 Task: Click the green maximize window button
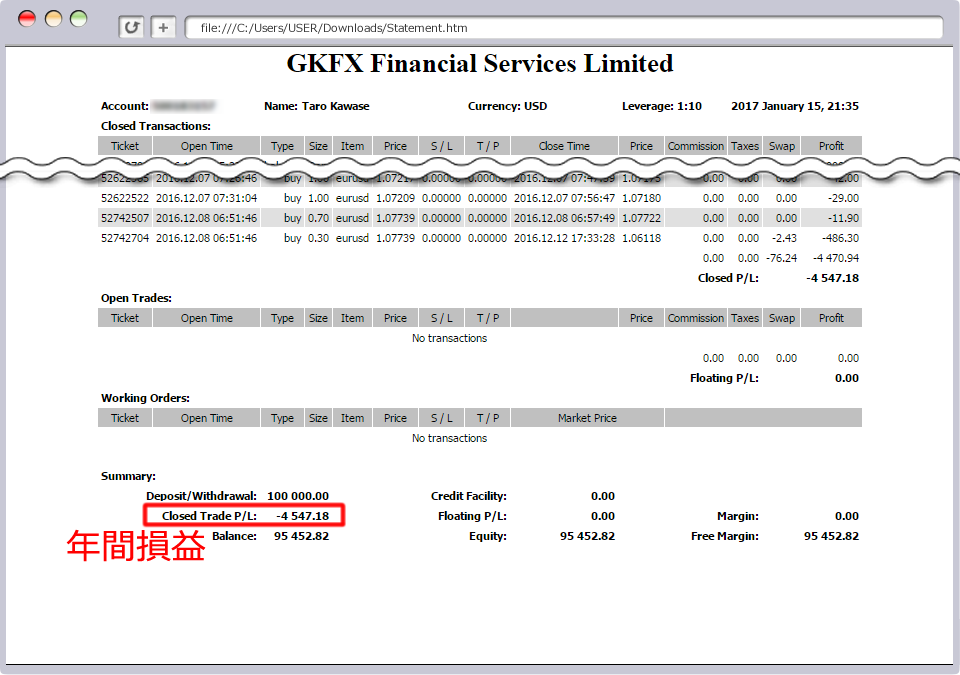point(78,19)
